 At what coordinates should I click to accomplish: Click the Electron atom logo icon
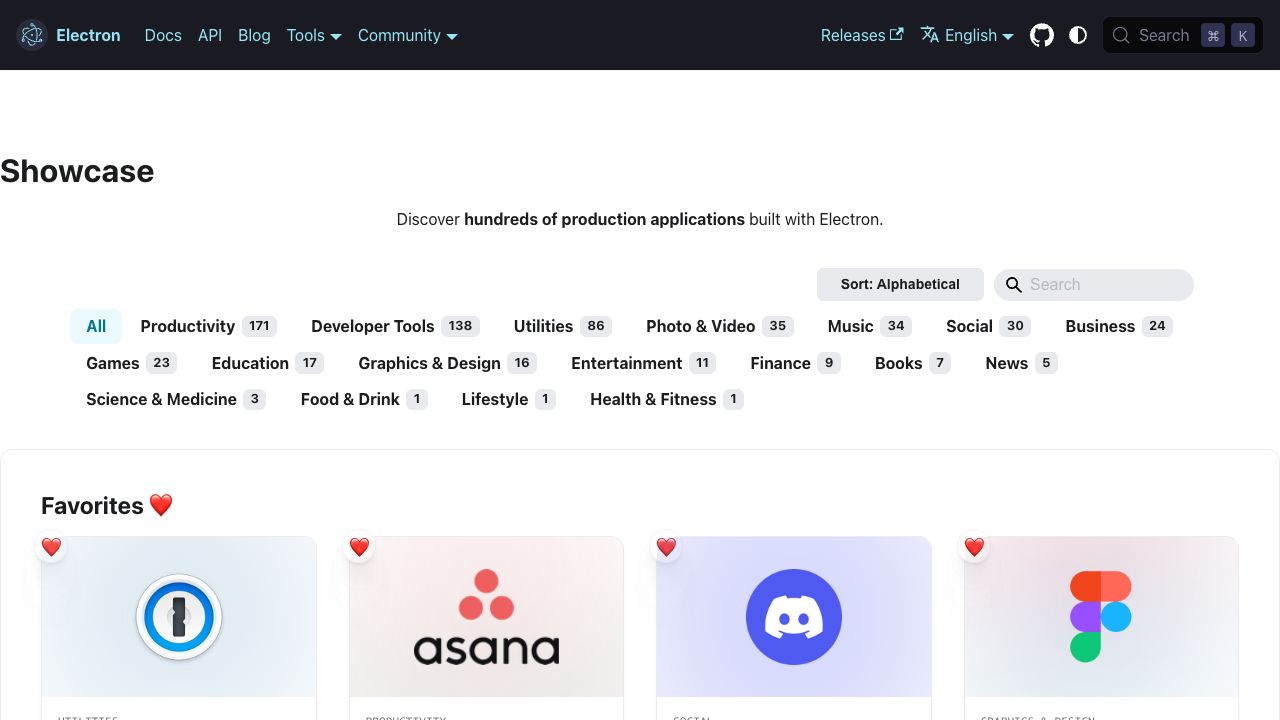click(x=32, y=35)
